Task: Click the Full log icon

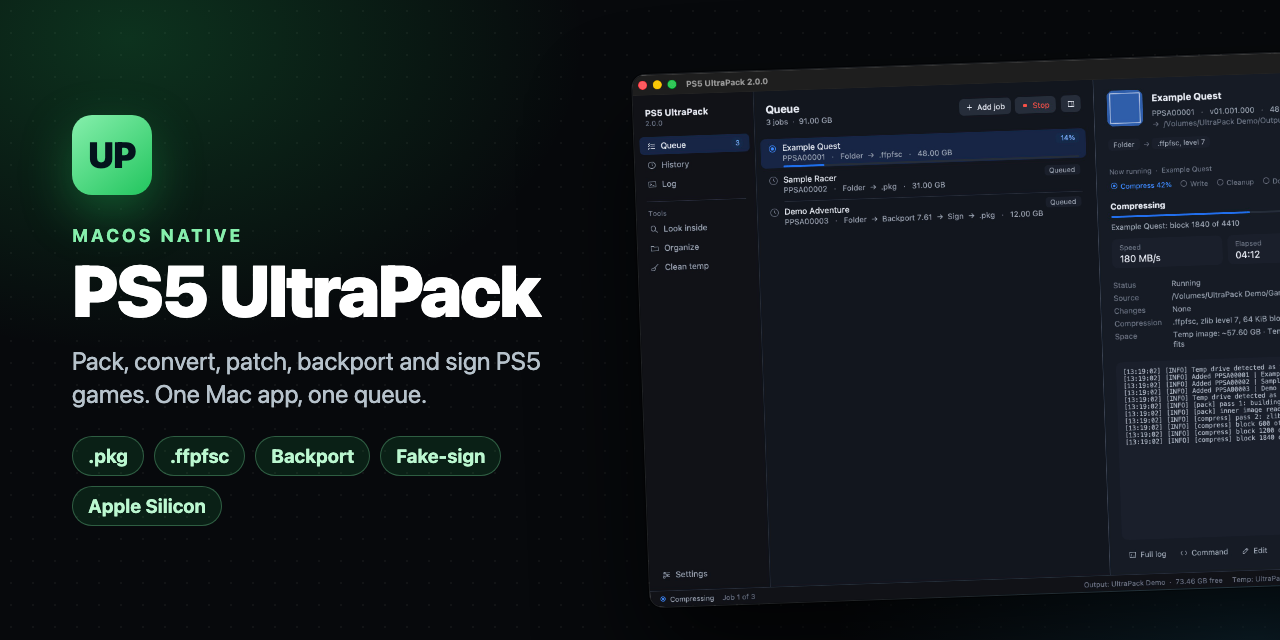Action: [1133, 555]
